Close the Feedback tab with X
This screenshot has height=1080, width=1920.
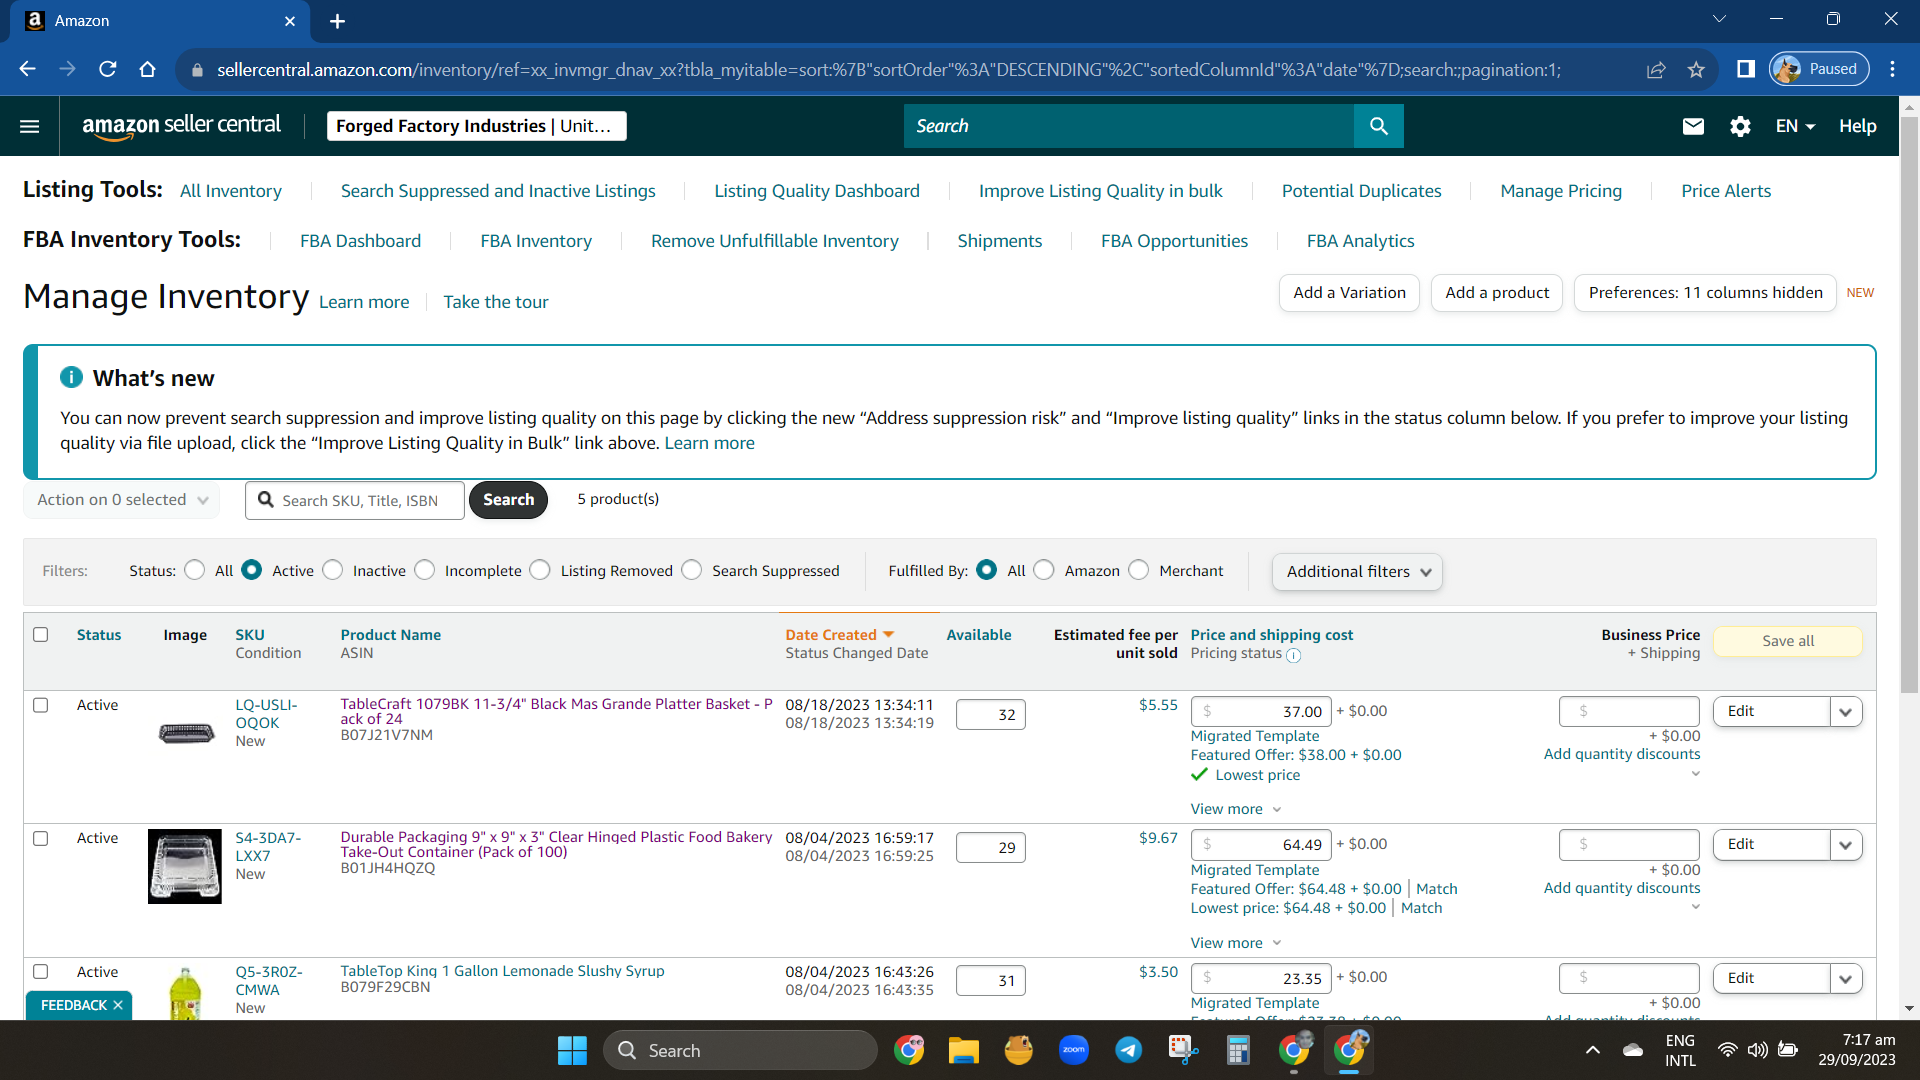[x=118, y=1005]
